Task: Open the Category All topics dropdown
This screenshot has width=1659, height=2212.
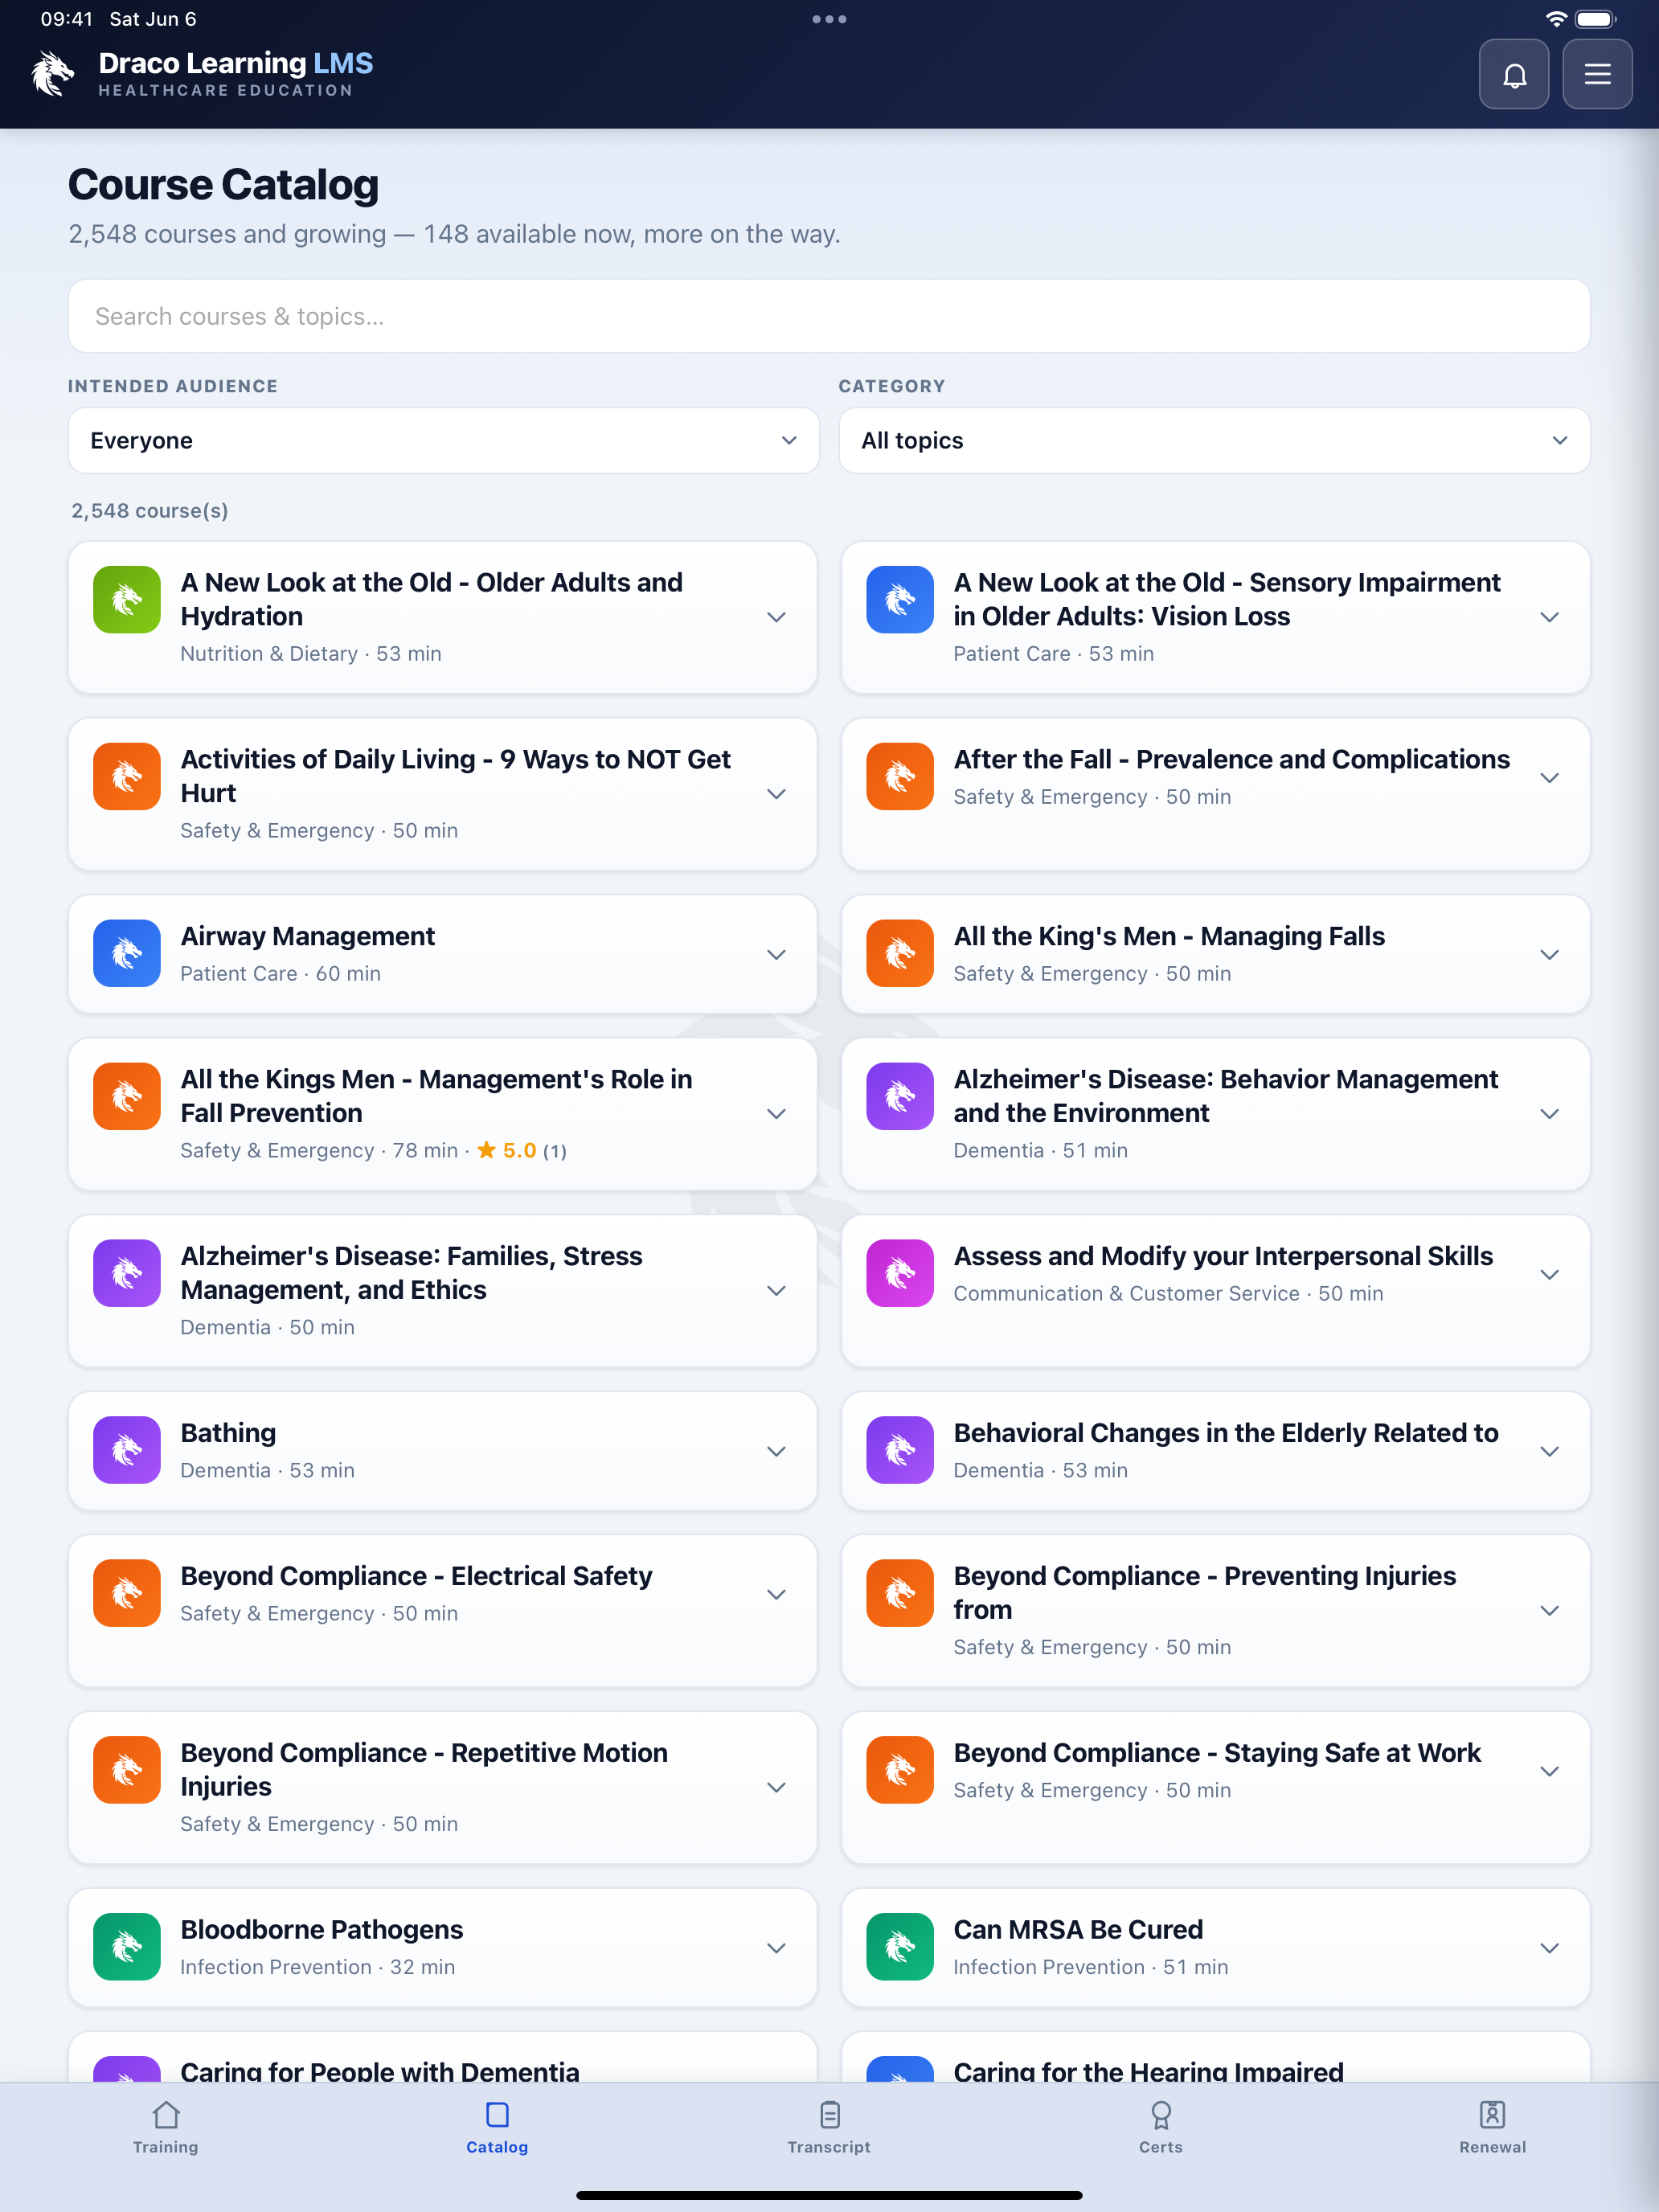Action: pos(1214,441)
